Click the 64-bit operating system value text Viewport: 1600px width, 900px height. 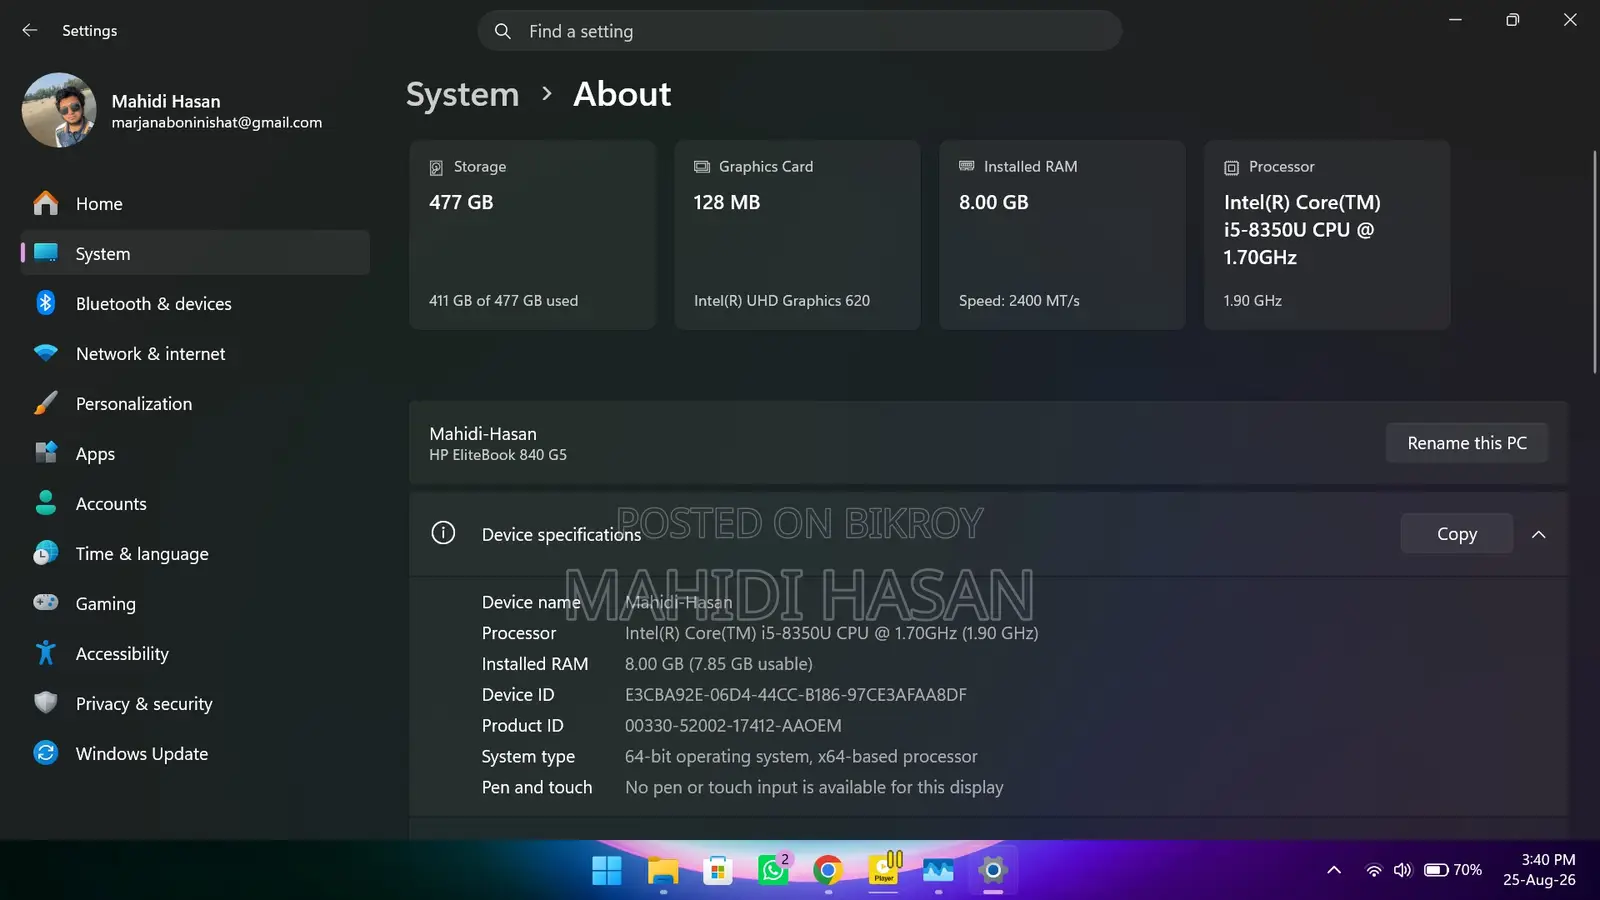coord(801,757)
